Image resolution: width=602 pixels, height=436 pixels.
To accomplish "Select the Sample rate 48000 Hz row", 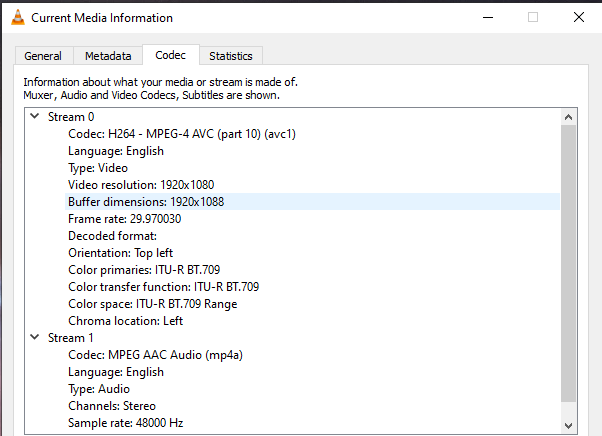I will pyautogui.click(x=126, y=423).
